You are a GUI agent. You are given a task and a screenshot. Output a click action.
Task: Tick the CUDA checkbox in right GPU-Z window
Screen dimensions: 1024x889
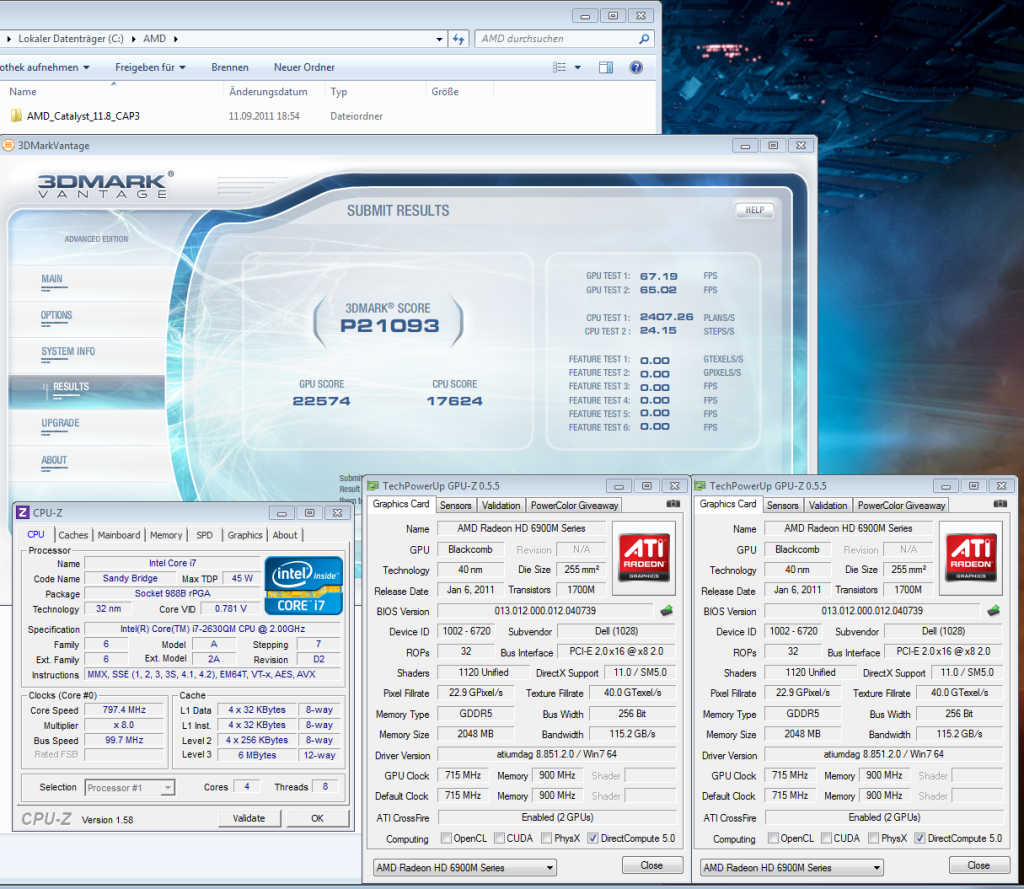(825, 838)
